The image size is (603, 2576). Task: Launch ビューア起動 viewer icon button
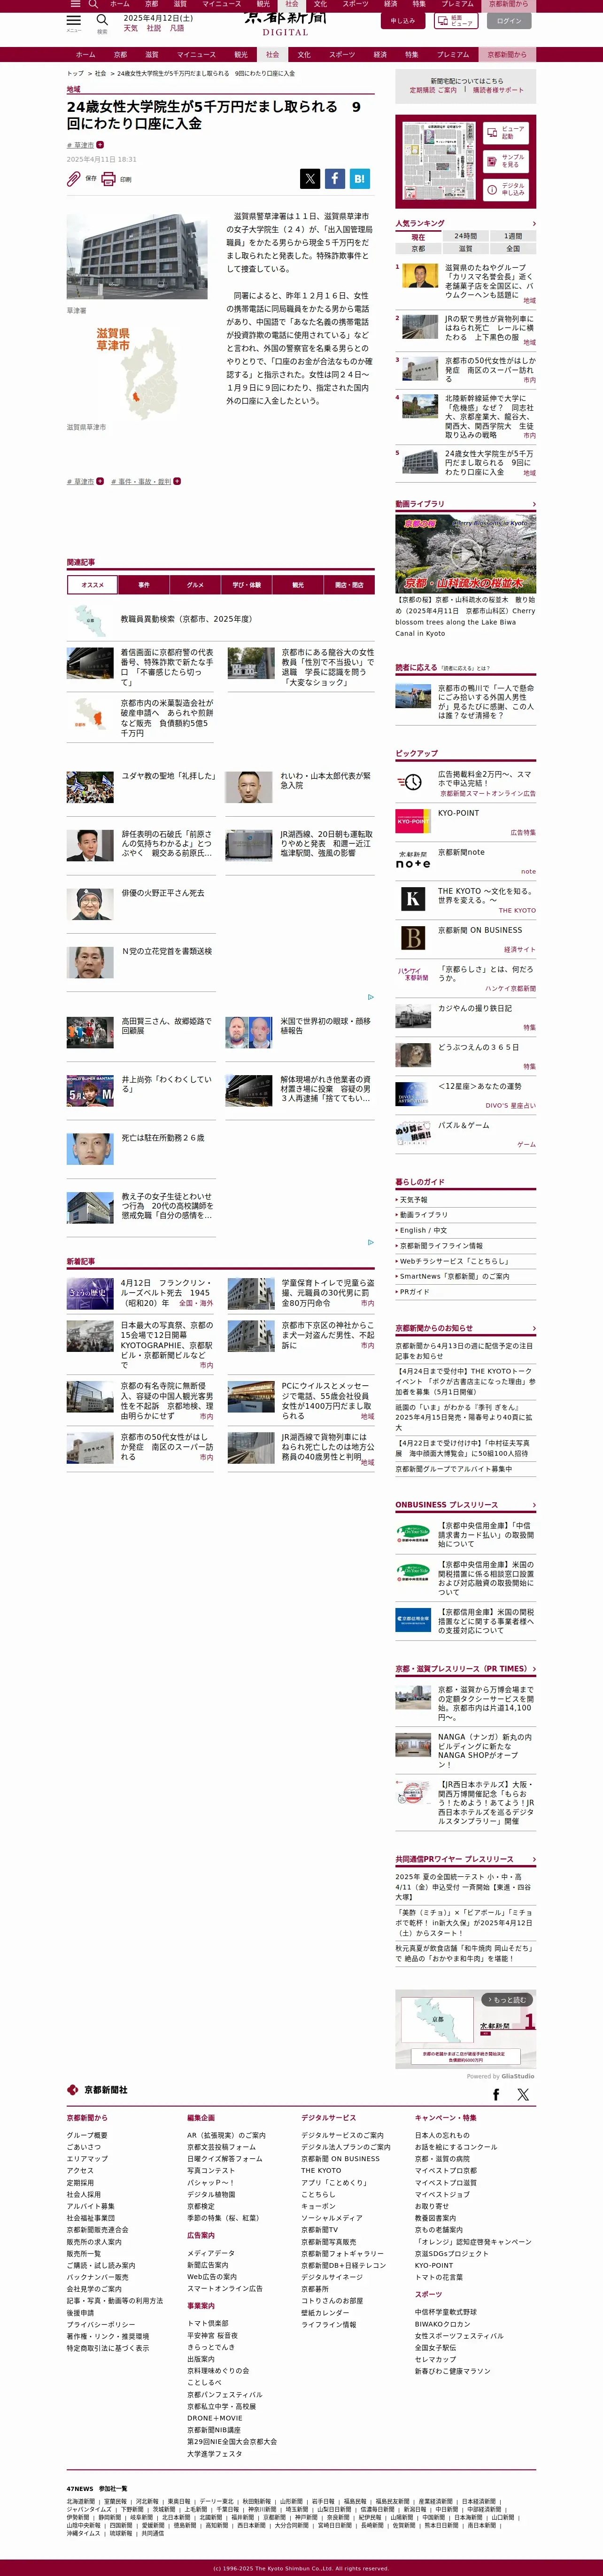pyautogui.click(x=506, y=133)
